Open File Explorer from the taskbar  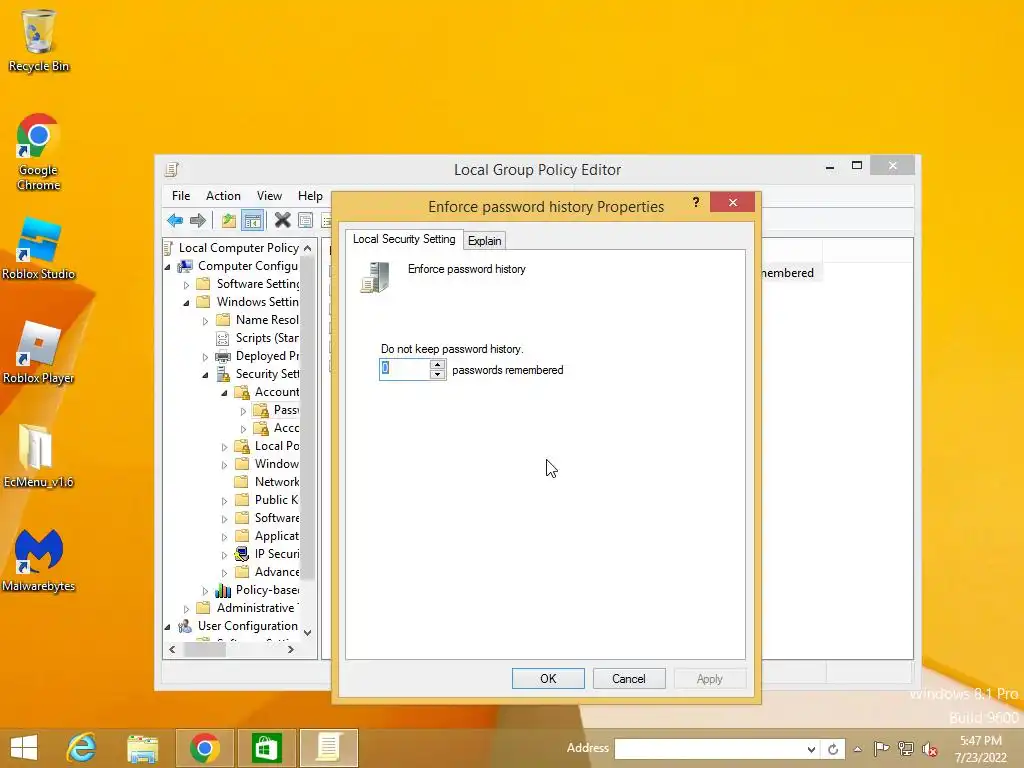click(142, 748)
